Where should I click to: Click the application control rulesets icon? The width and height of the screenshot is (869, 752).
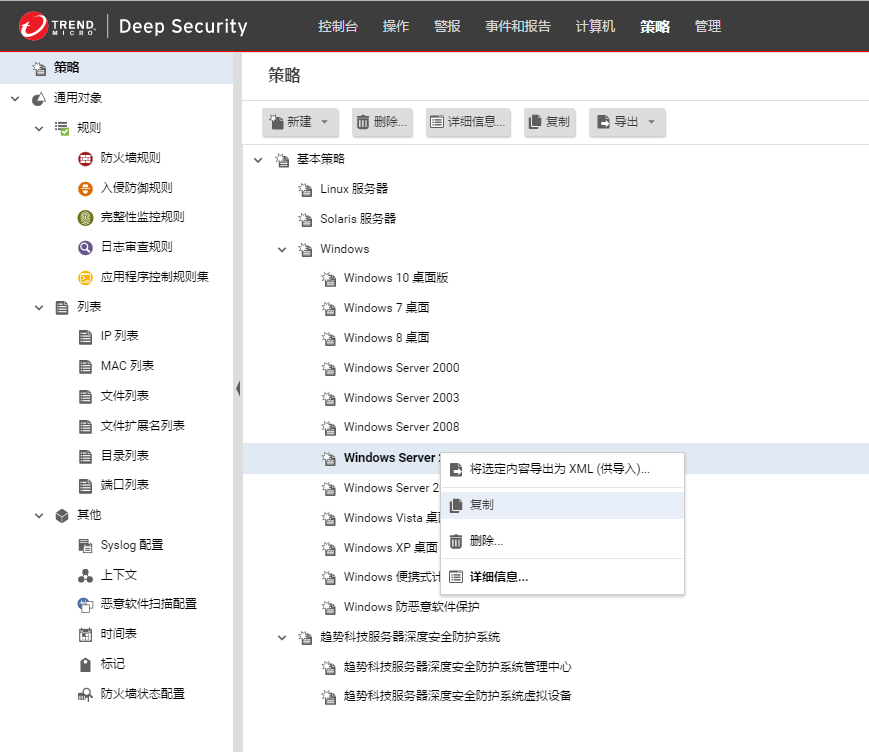pos(85,277)
